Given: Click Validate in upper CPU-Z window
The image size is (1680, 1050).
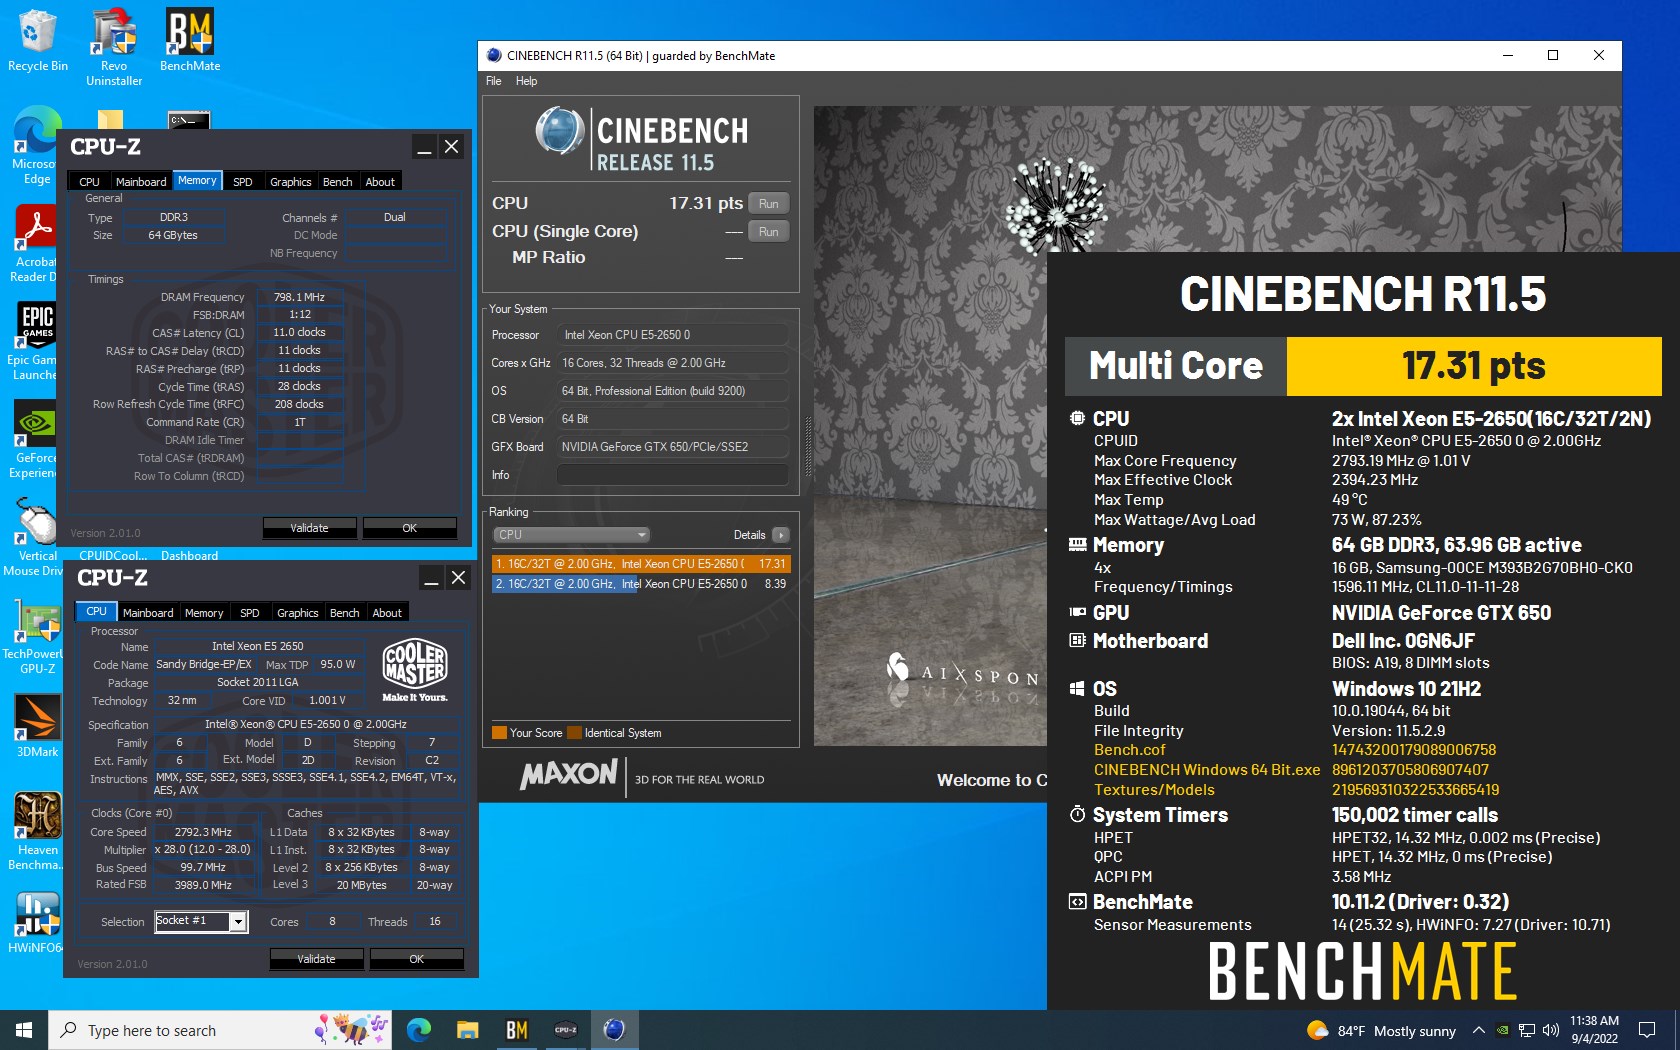Looking at the screenshot, I should [309, 527].
